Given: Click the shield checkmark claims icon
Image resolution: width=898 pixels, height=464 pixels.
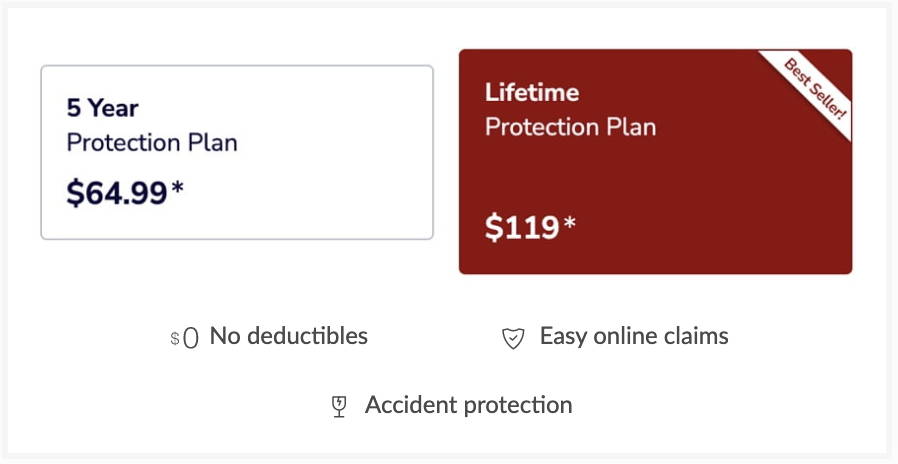Looking at the screenshot, I should (x=513, y=338).
